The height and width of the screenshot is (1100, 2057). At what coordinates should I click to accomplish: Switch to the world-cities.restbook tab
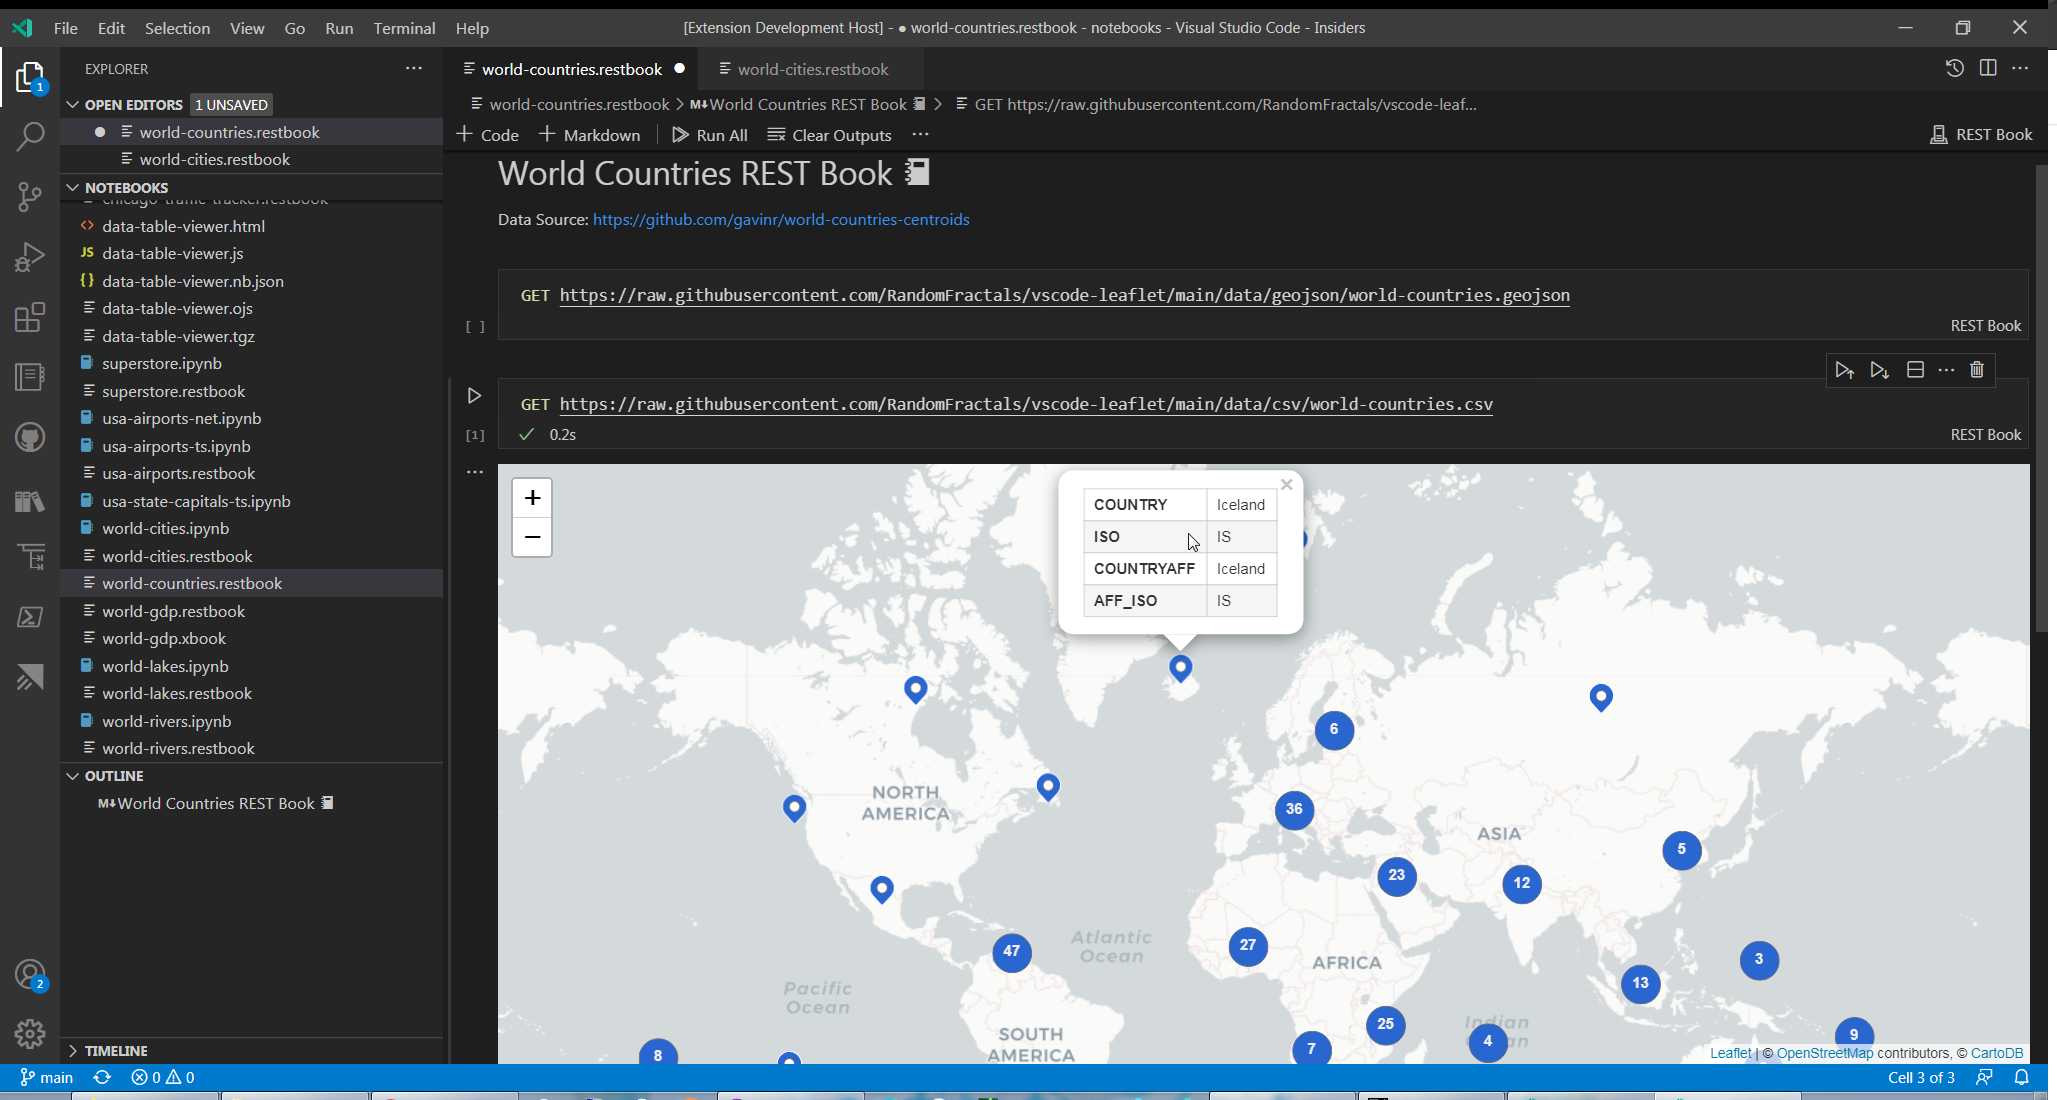point(812,69)
